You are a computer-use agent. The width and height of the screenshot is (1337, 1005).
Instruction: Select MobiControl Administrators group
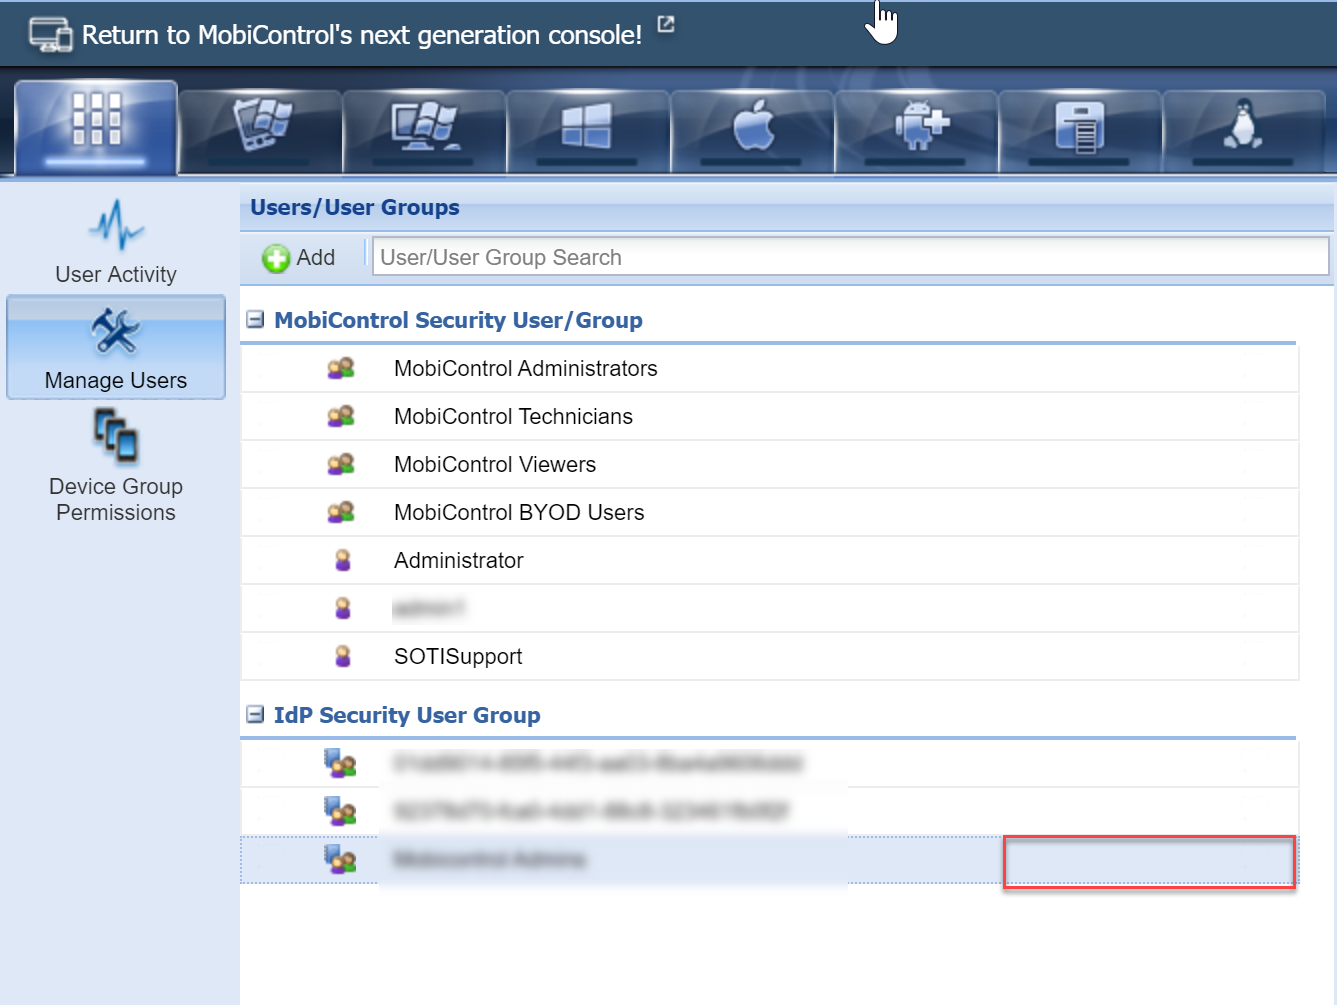pos(525,369)
